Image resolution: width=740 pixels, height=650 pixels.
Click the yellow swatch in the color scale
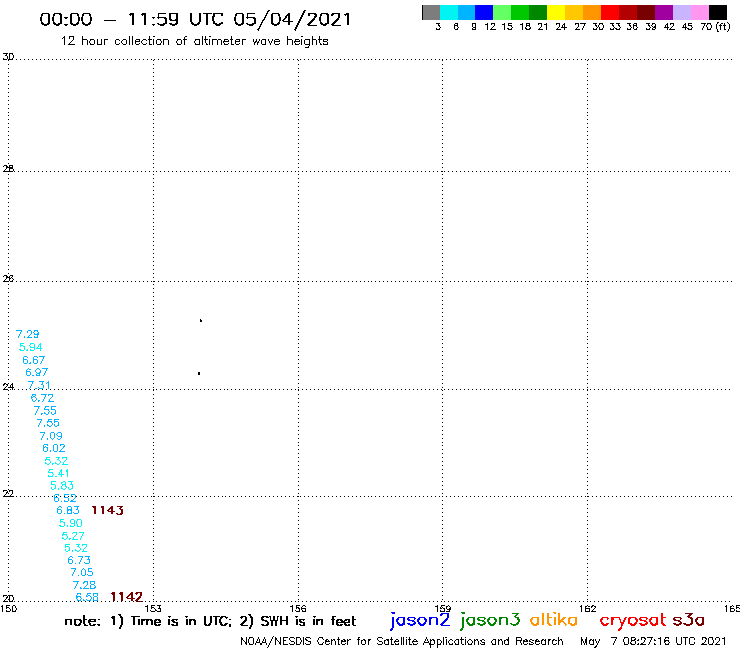pyautogui.click(x=556, y=12)
